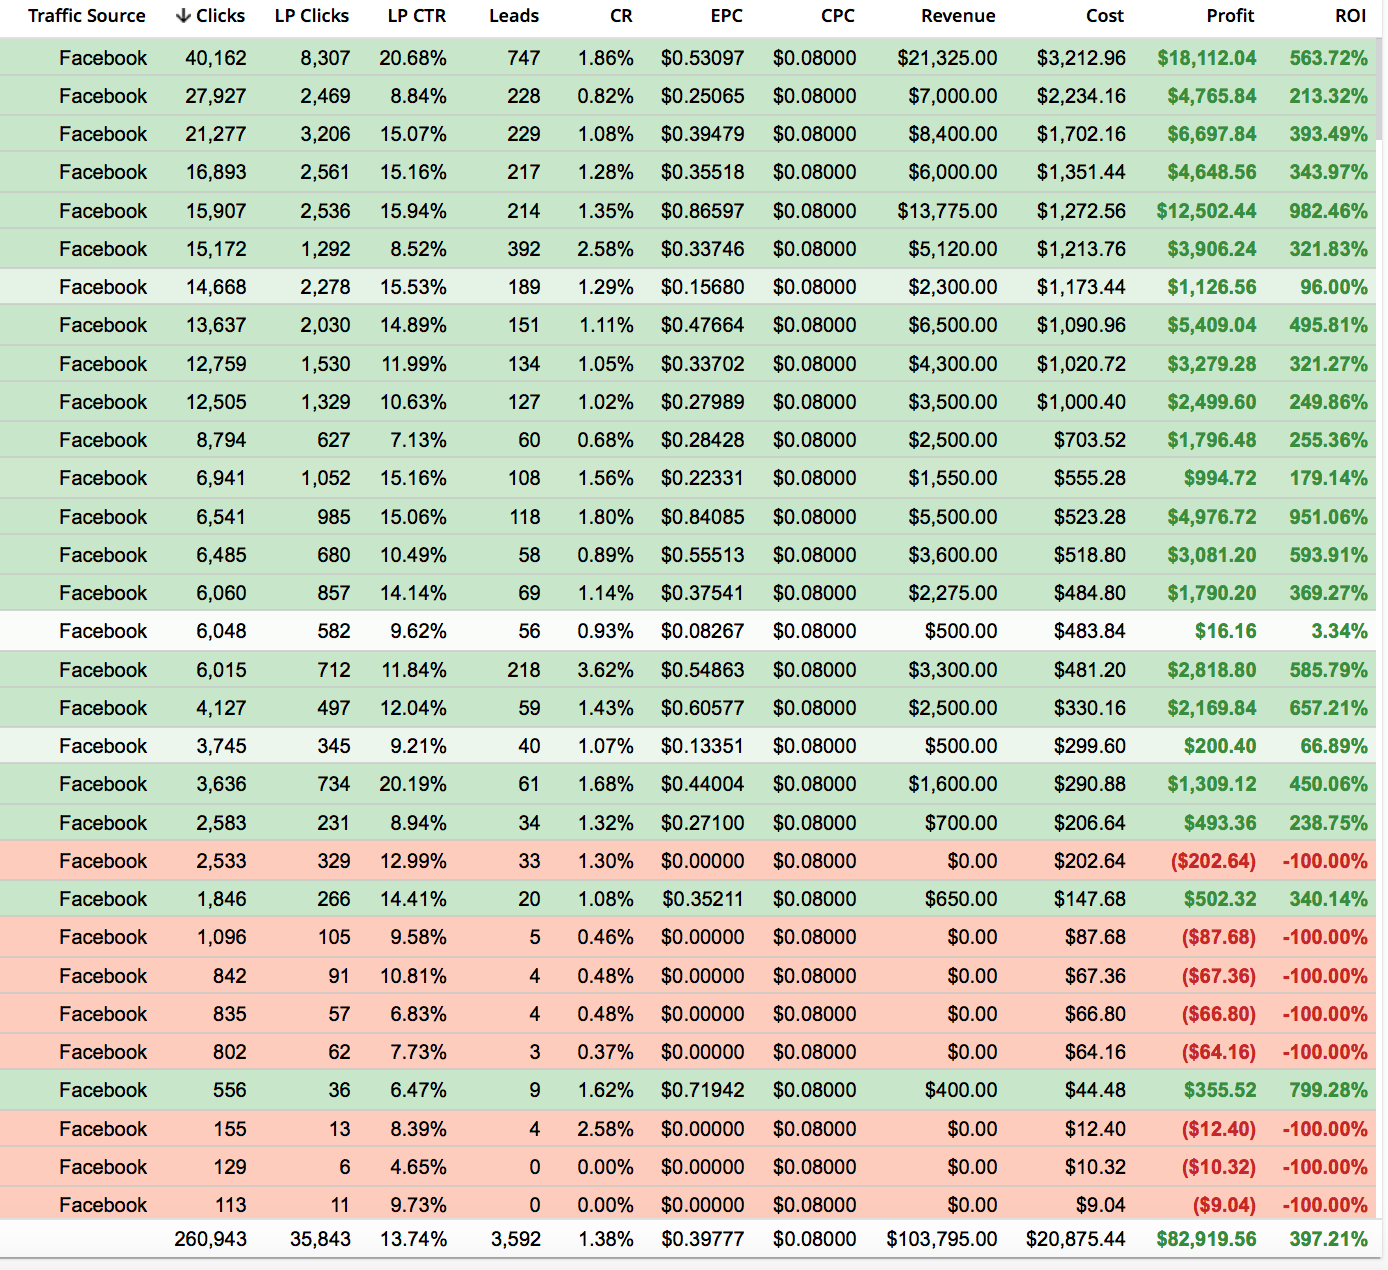
Task: Click the profit cell $1,126.56
Action: tap(1212, 287)
